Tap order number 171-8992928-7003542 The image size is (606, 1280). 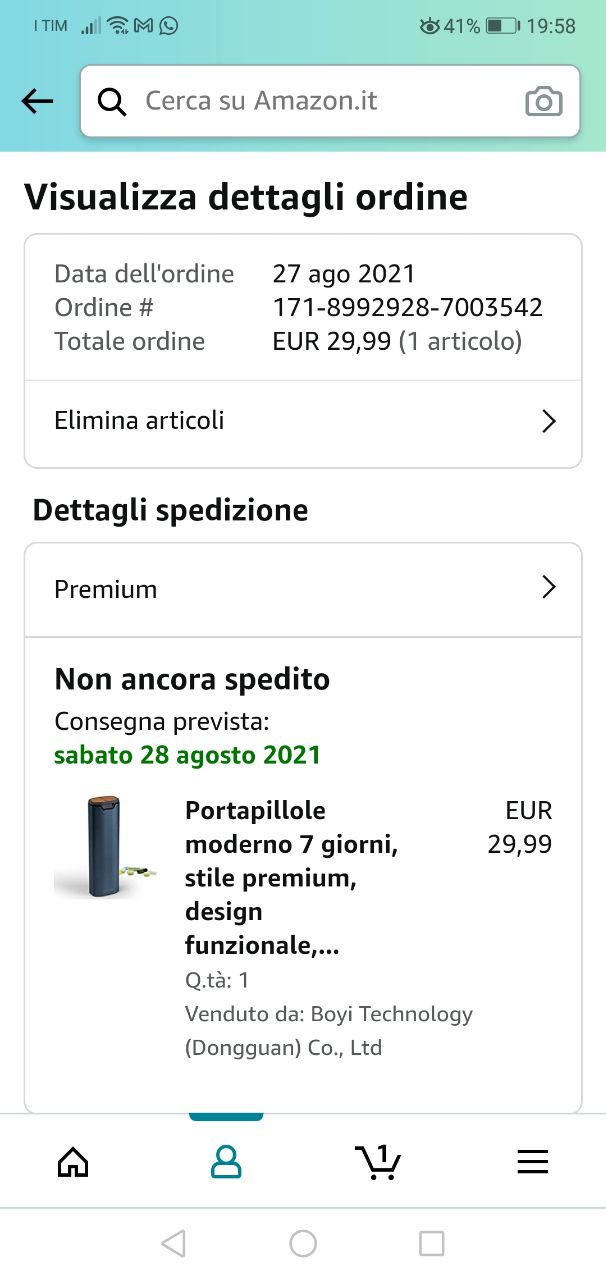point(408,307)
